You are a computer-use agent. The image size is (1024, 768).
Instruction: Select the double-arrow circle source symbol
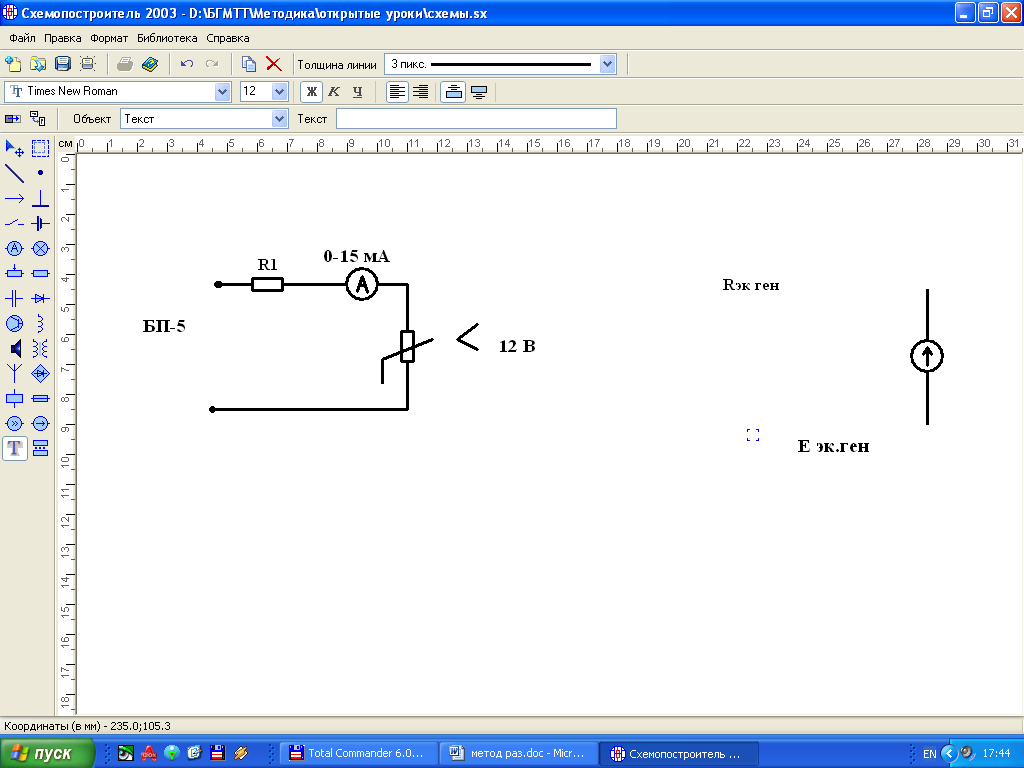click(14, 424)
